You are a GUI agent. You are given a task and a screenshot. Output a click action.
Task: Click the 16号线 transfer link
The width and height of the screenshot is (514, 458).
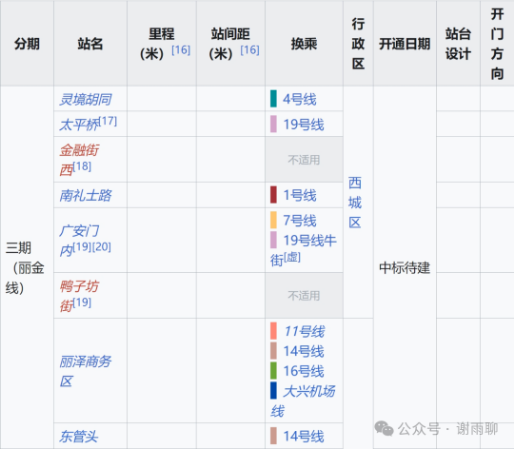click(303, 371)
